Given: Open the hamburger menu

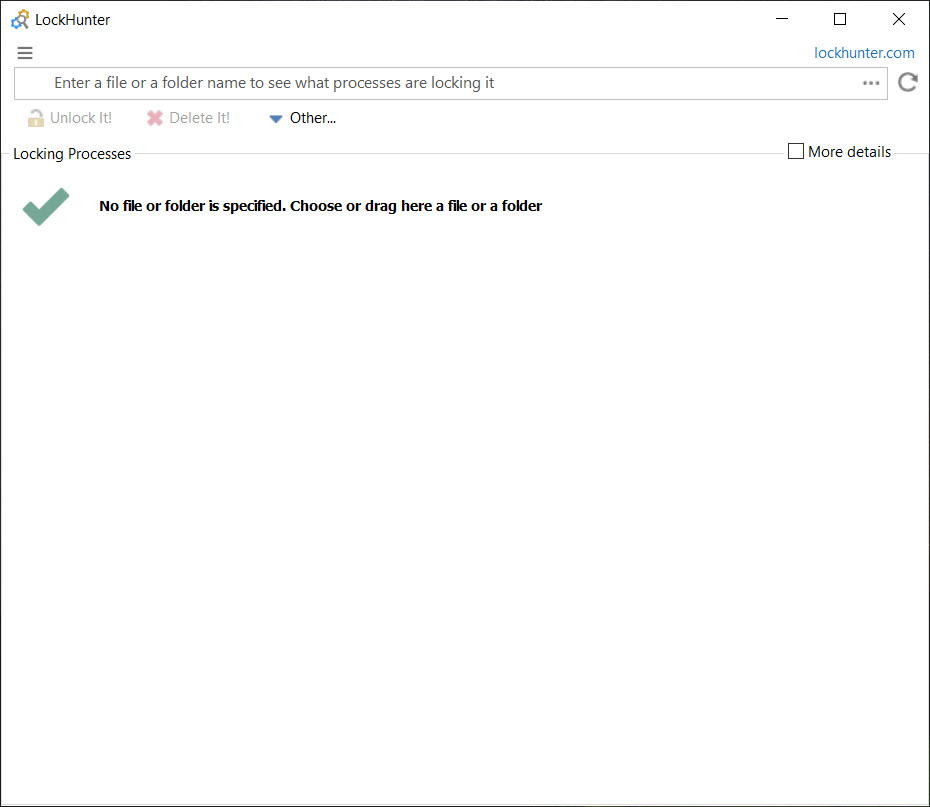Looking at the screenshot, I should (x=25, y=53).
